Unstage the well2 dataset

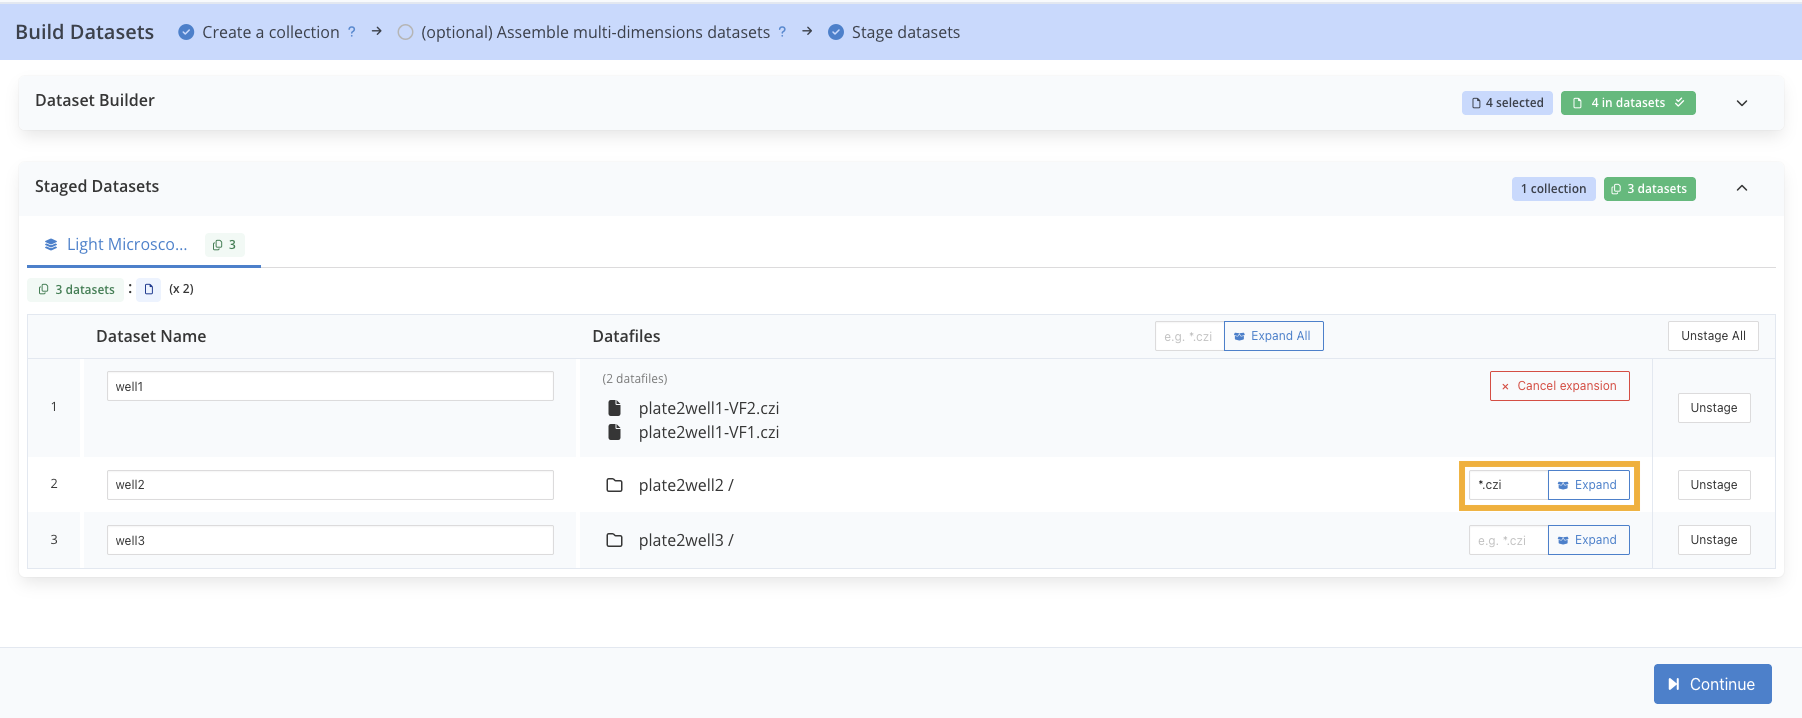[1713, 485]
